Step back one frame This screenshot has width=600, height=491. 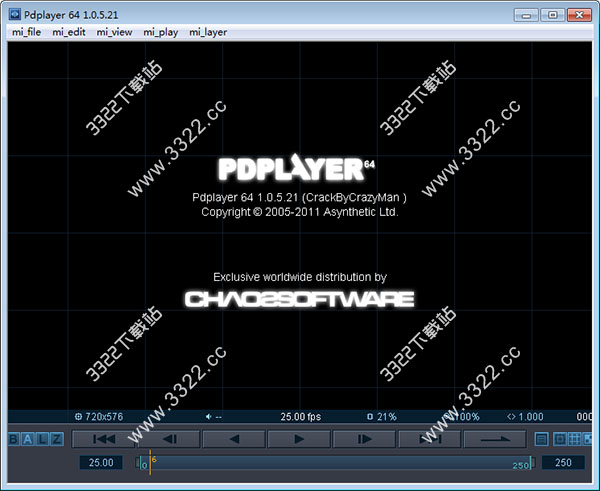point(169,439)
